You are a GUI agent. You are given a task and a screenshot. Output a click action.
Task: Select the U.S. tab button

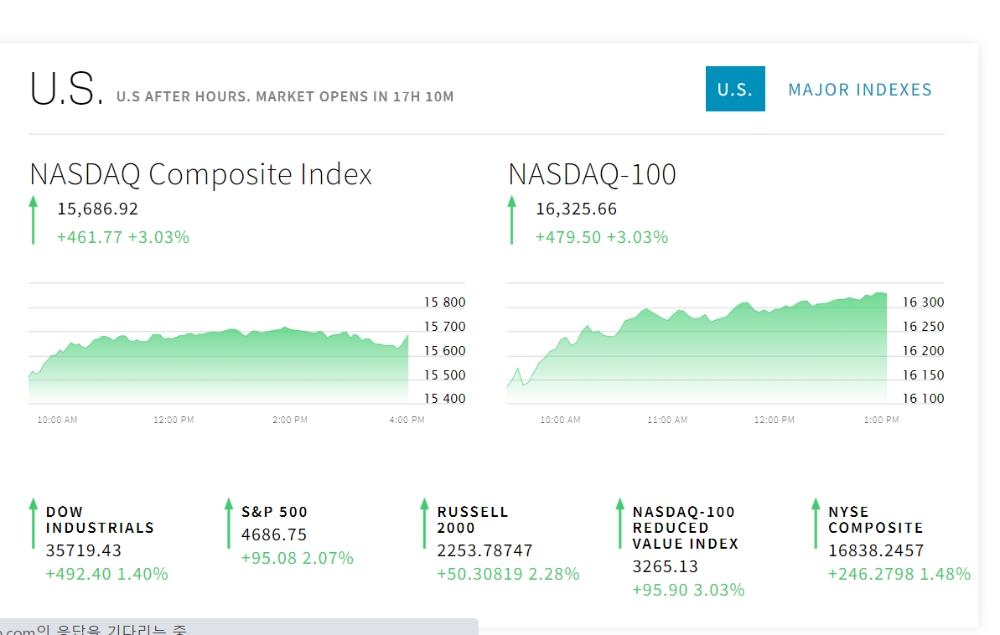point(735,89)
